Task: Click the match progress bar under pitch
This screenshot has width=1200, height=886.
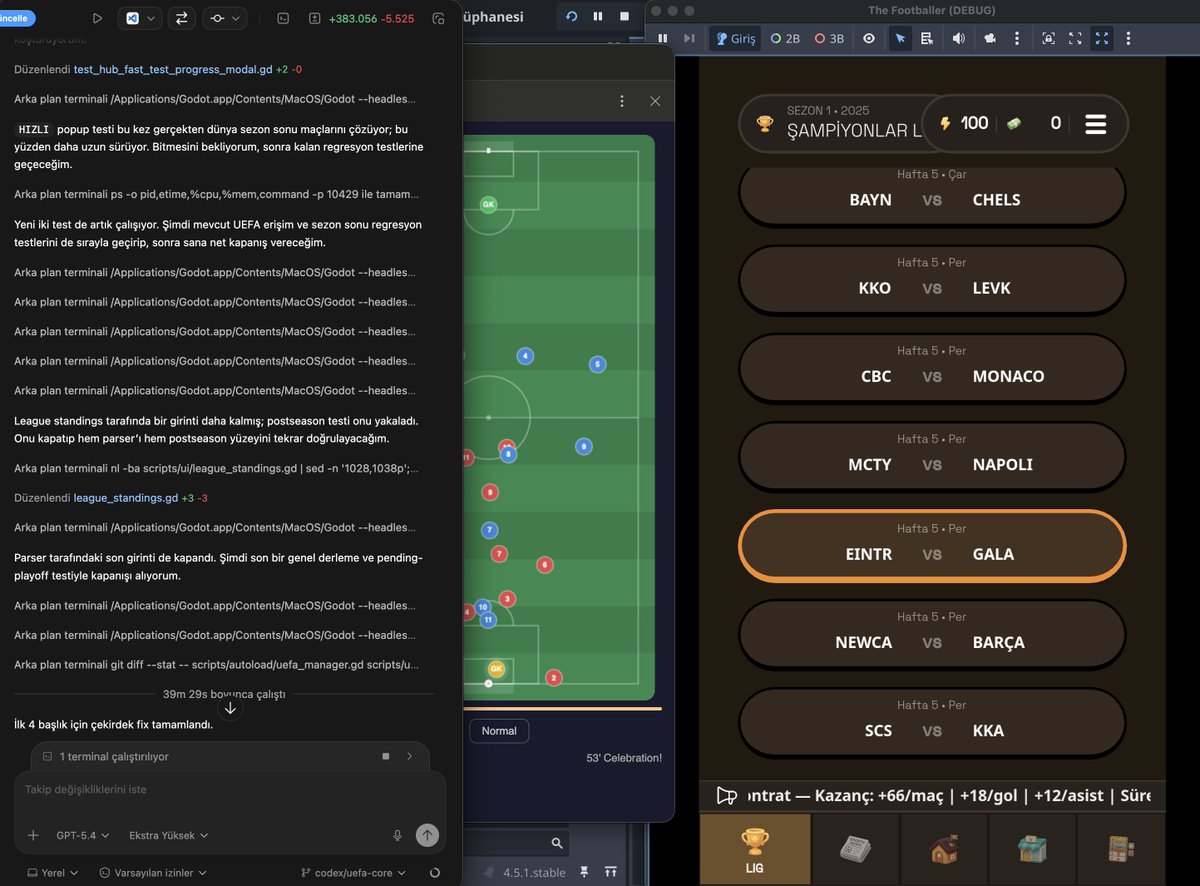Action: [x=564, y=709]
